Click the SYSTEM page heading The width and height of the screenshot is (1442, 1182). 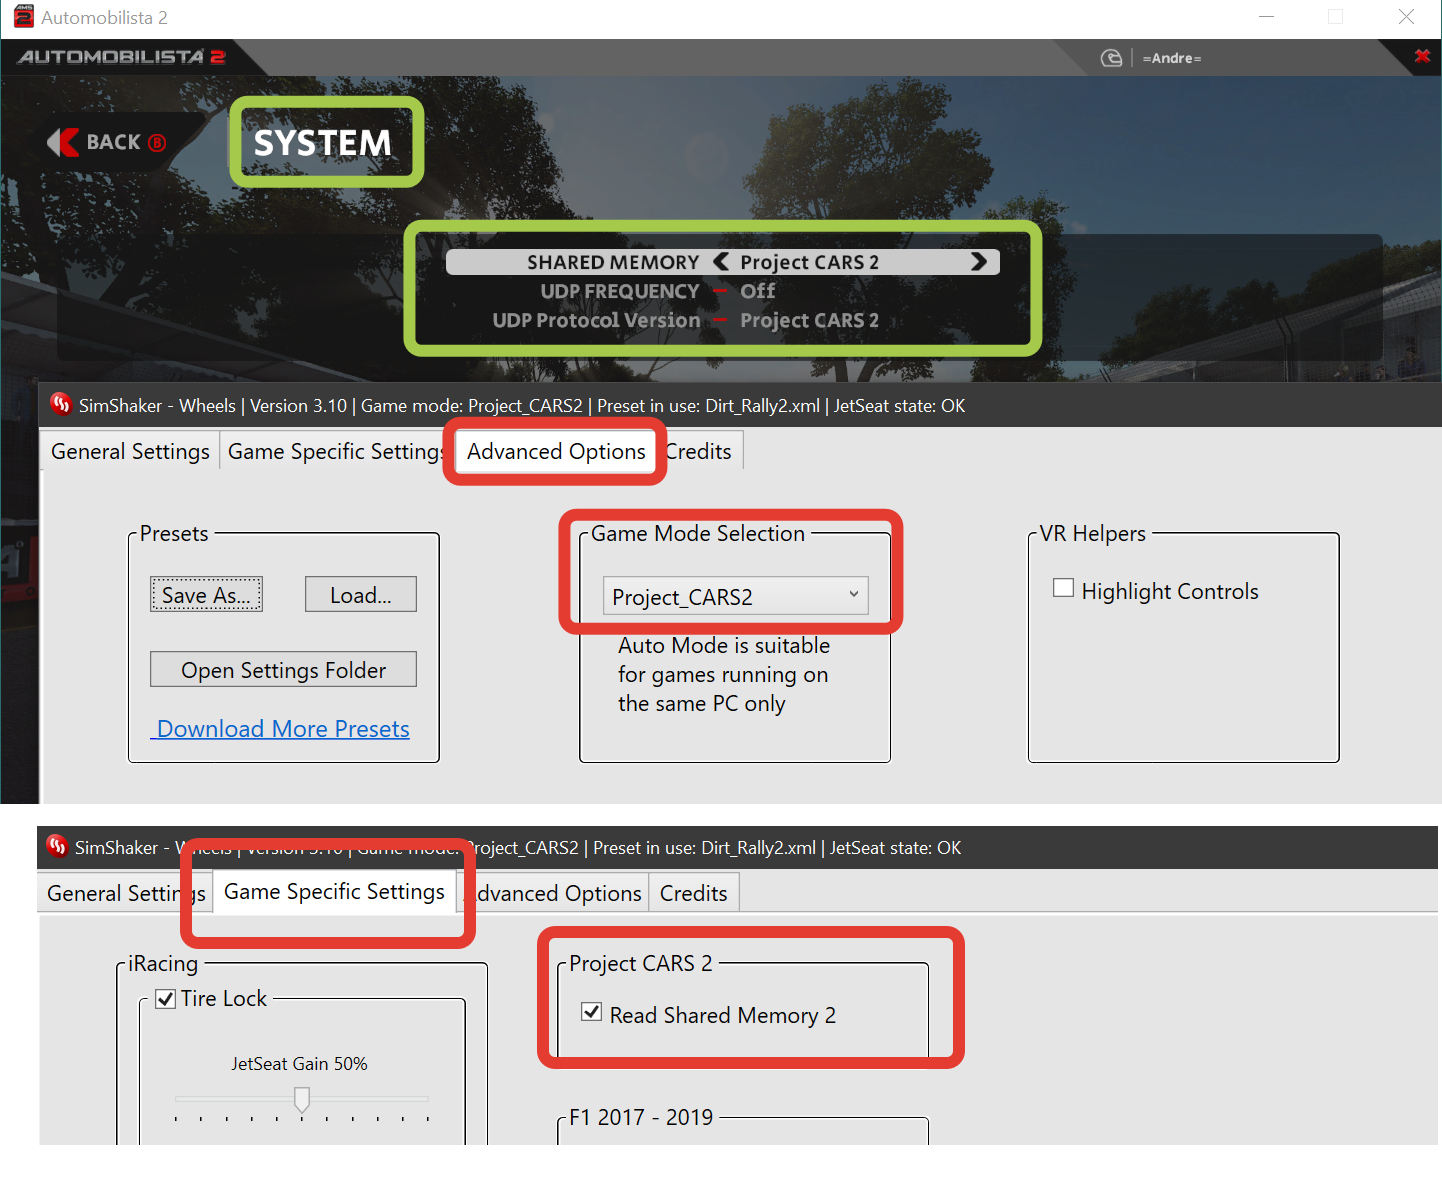(x=322, y=143)
